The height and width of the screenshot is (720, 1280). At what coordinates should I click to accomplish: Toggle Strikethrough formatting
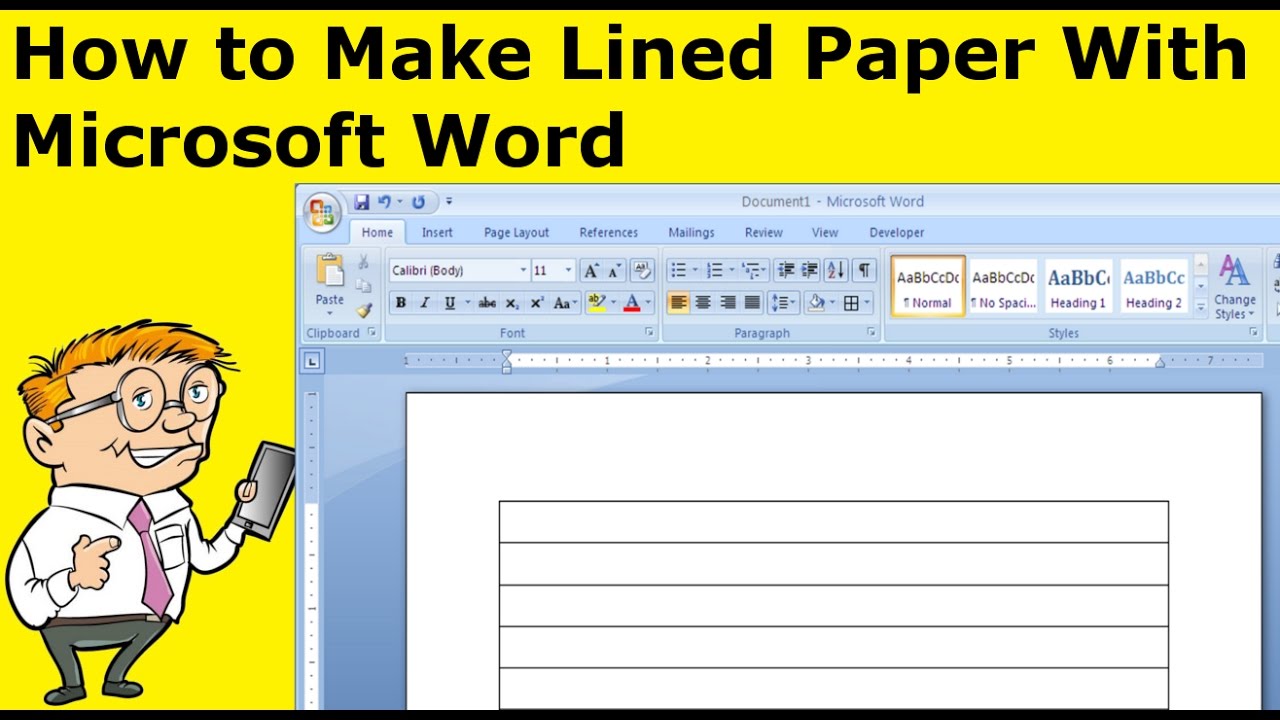click(x=487, y=303)
